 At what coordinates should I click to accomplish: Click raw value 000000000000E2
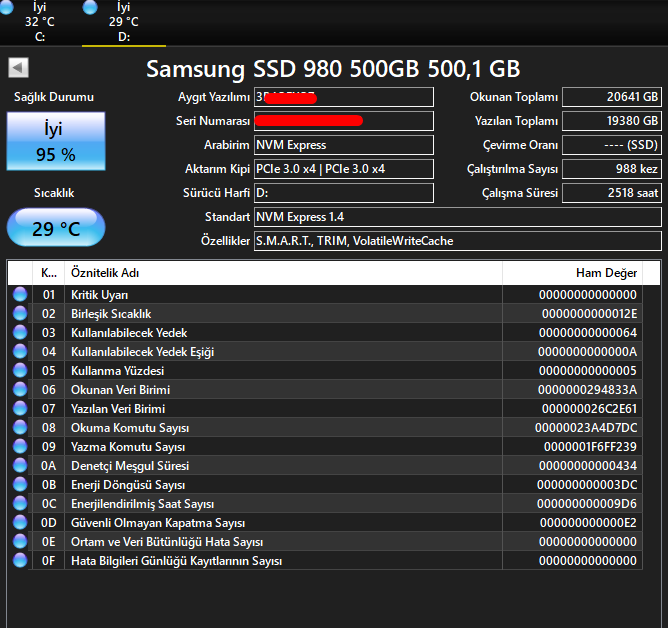click(588, 523)
